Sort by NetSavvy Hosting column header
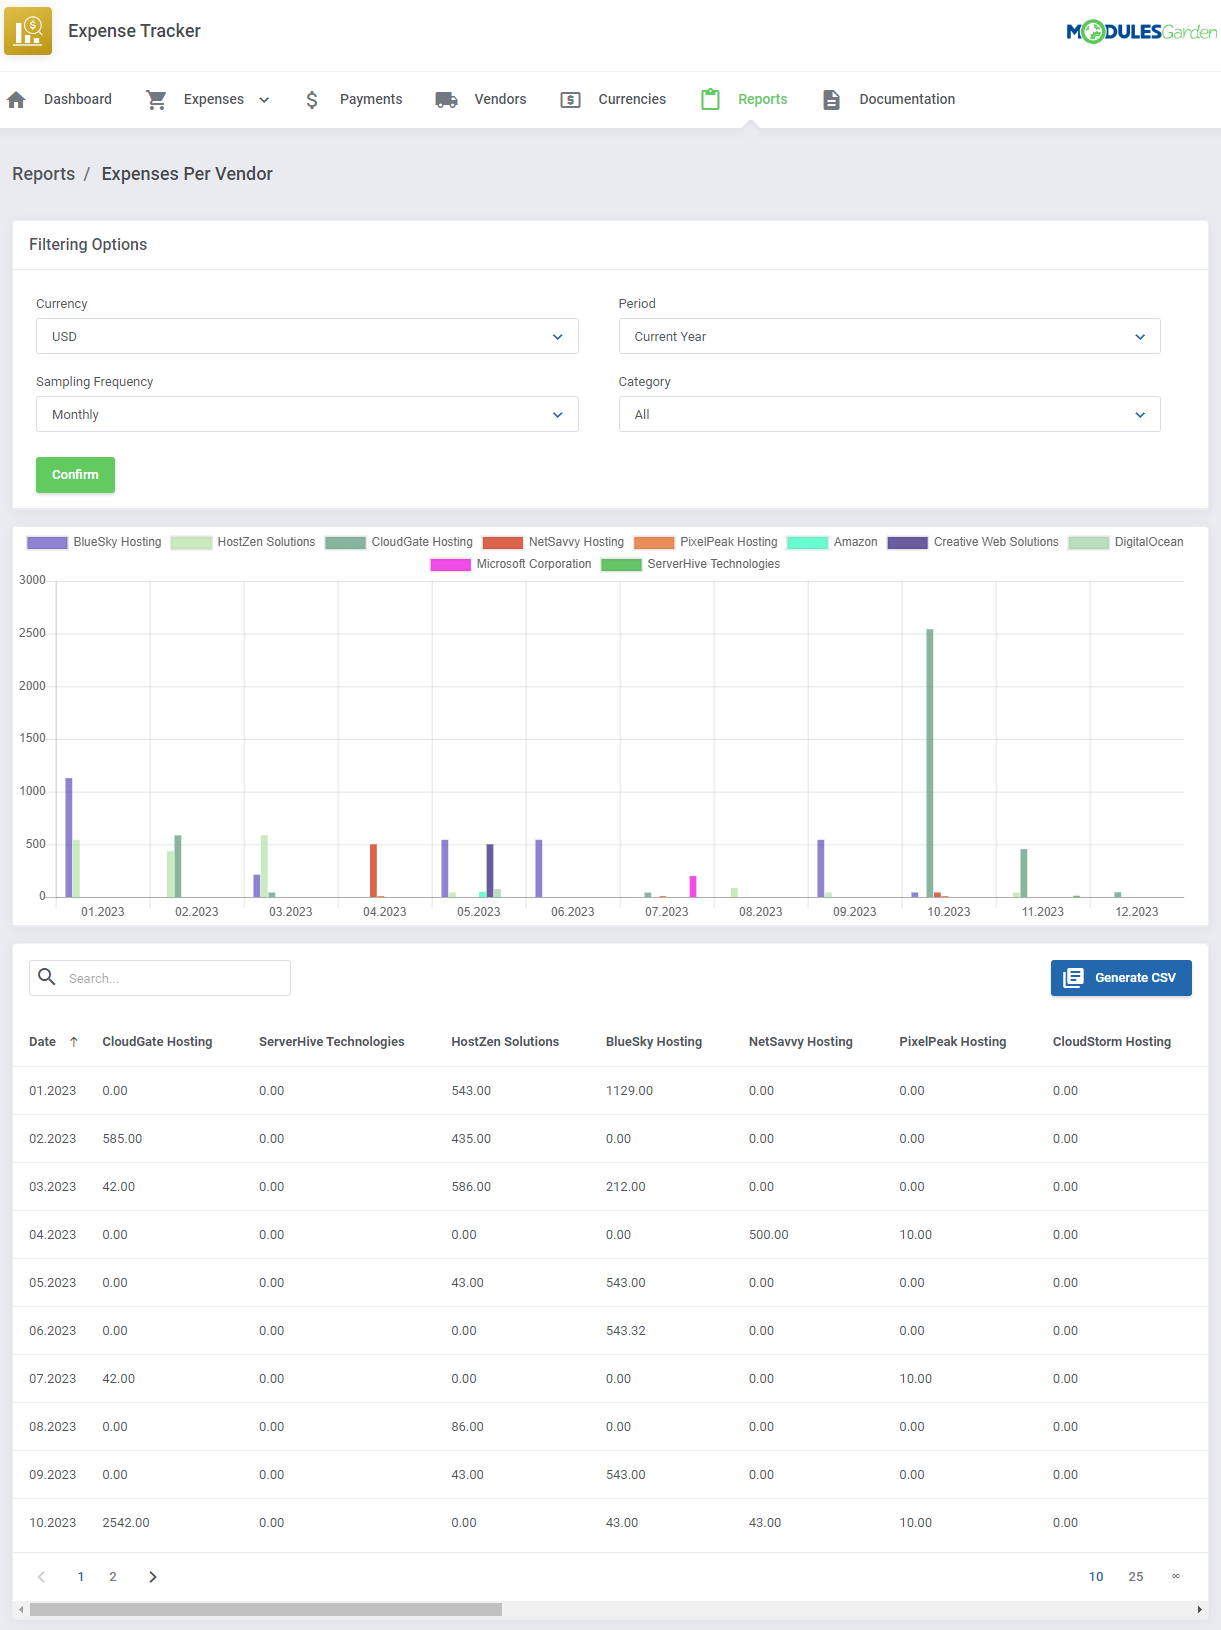 pyautogui.click(x=801, y=1042)
